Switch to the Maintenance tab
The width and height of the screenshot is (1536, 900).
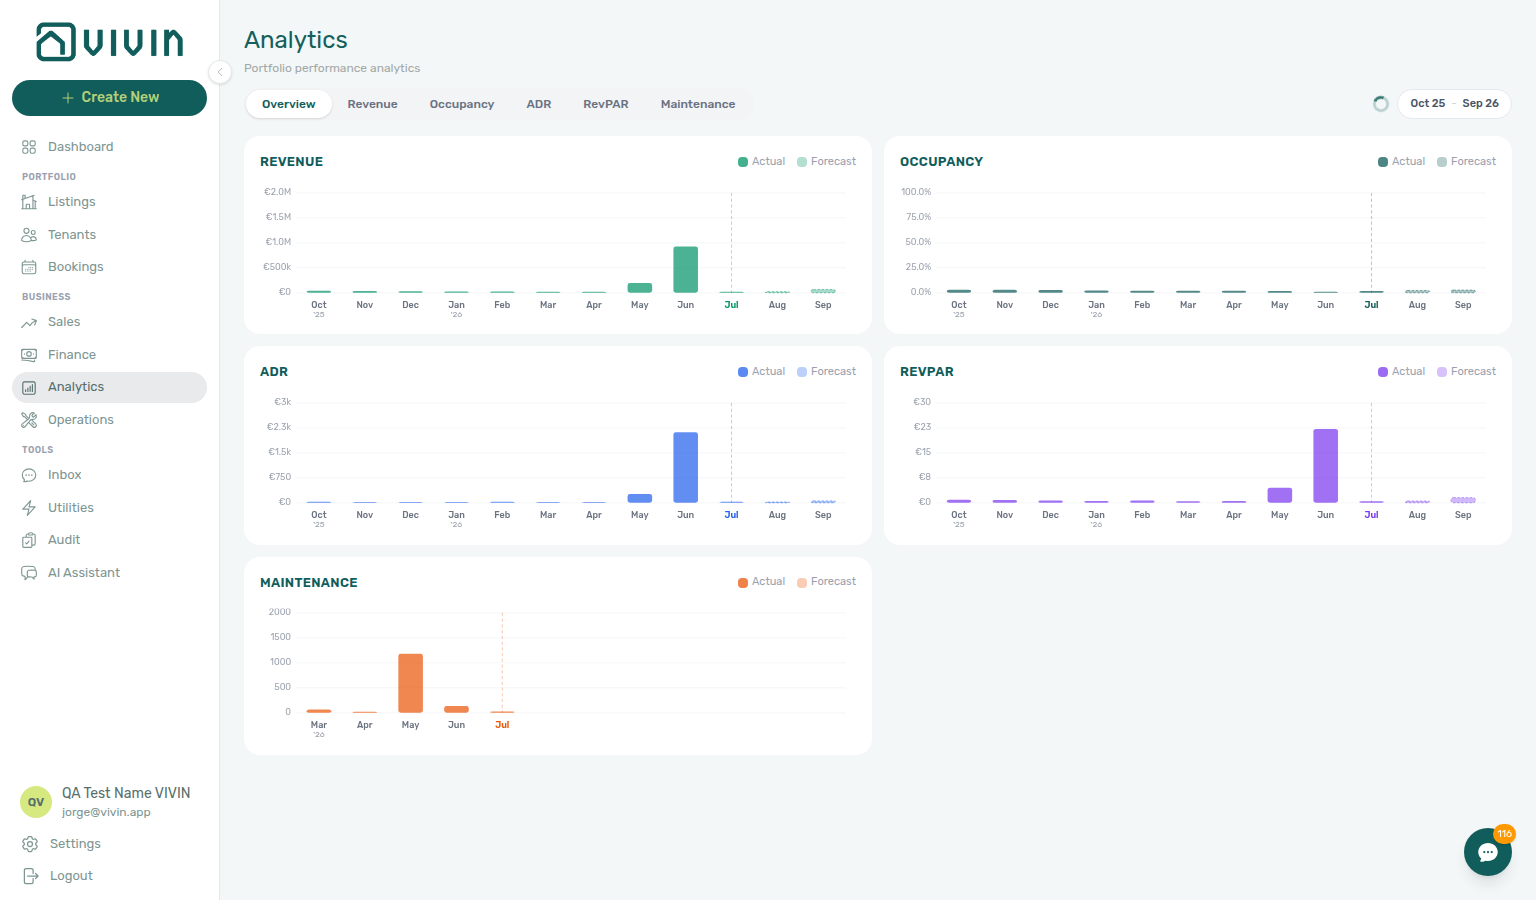[698, 104]
